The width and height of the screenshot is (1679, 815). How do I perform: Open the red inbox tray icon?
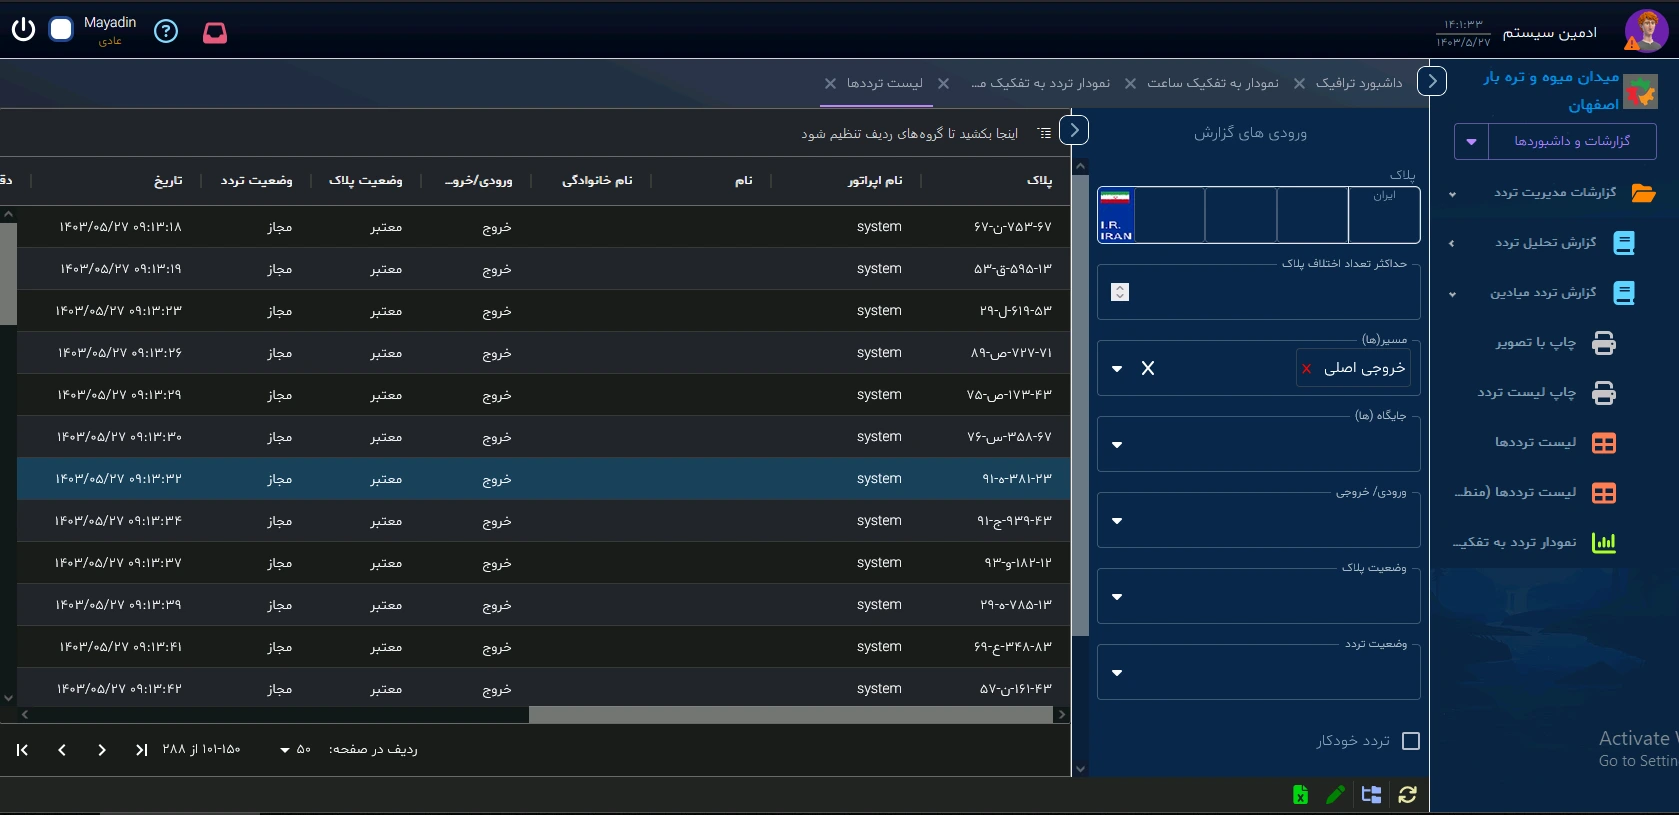[215, 32]
